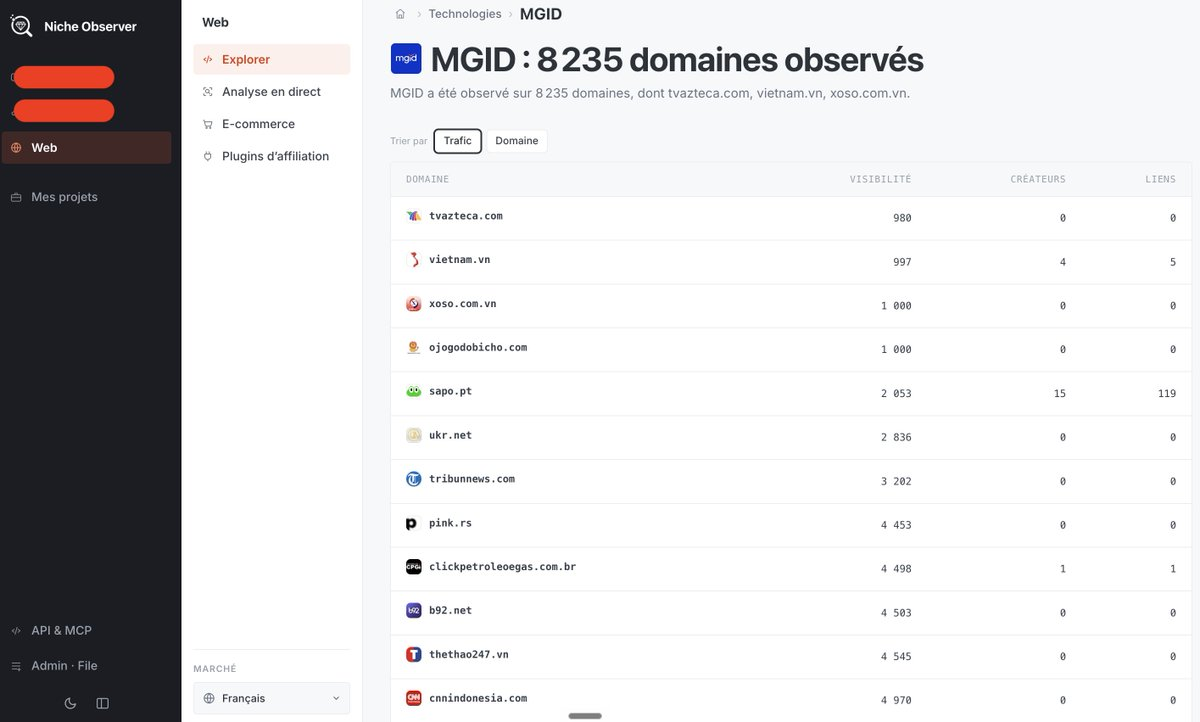The width and height of the screenshot is (1200, 722).
Task: Toggle dark mode moon icon
Action: 70,703
